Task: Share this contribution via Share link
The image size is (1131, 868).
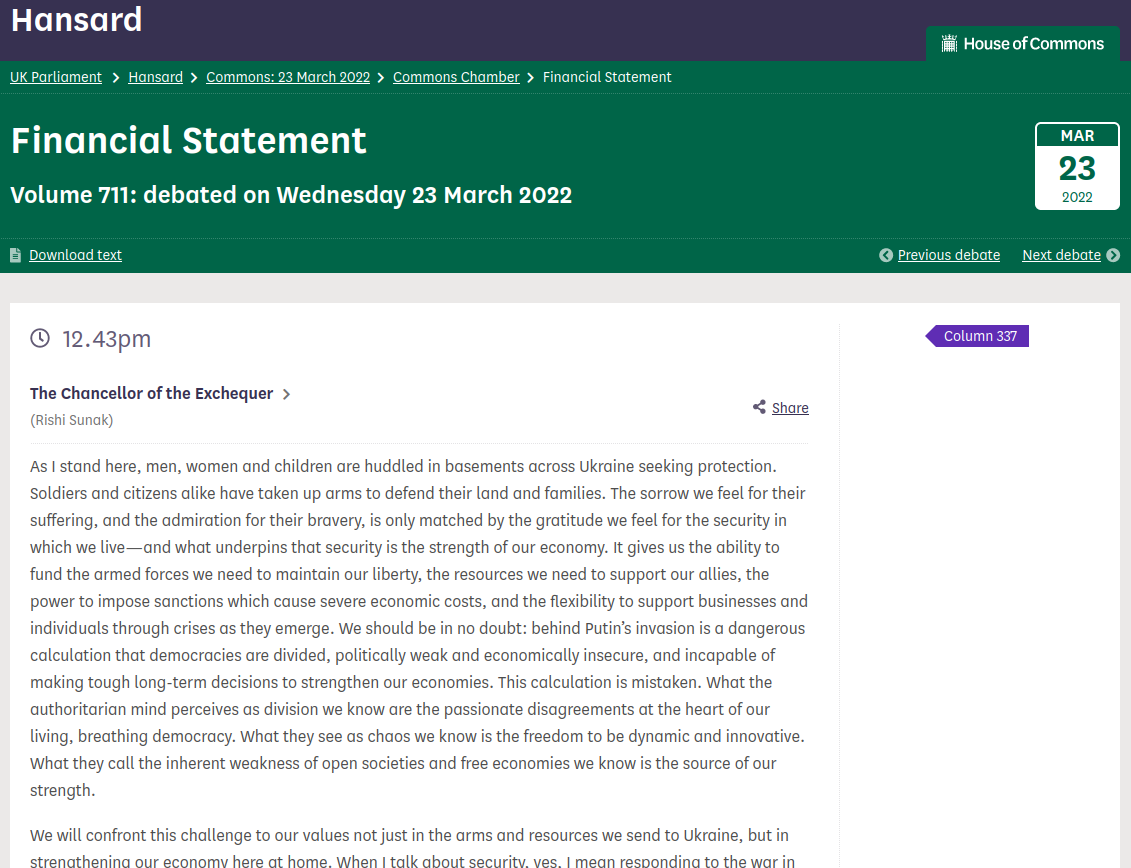Action: pyautogui.click(x=790, y=408)
